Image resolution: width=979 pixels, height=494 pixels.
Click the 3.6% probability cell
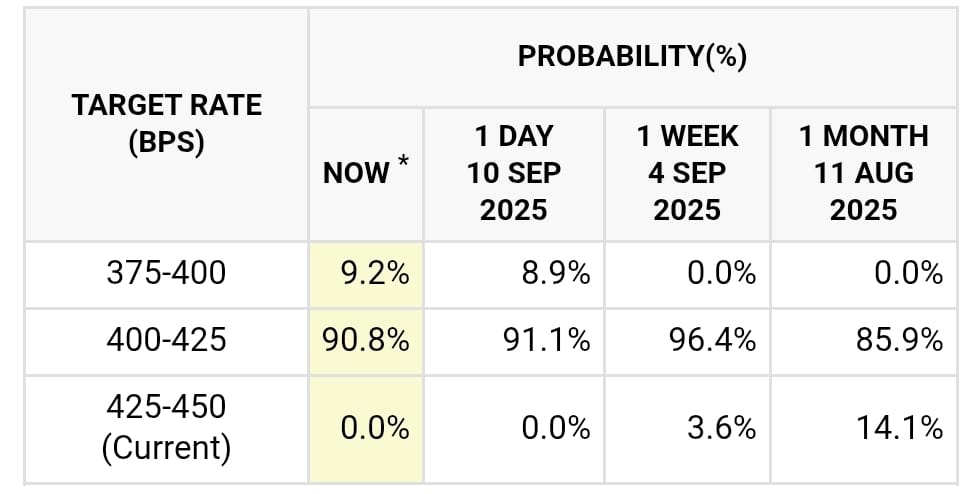coord(687,429)
